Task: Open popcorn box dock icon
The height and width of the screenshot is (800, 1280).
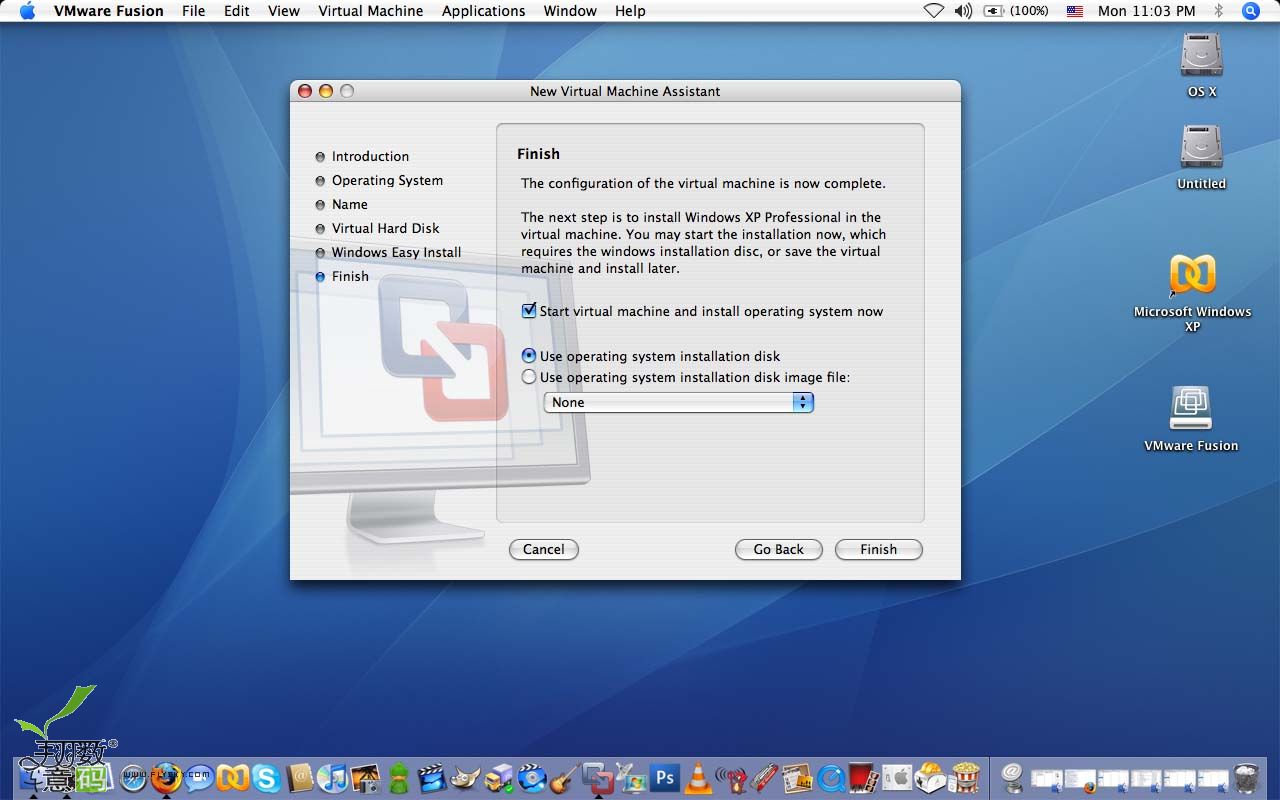Action: pyautogui.click(x=965, y=777)
